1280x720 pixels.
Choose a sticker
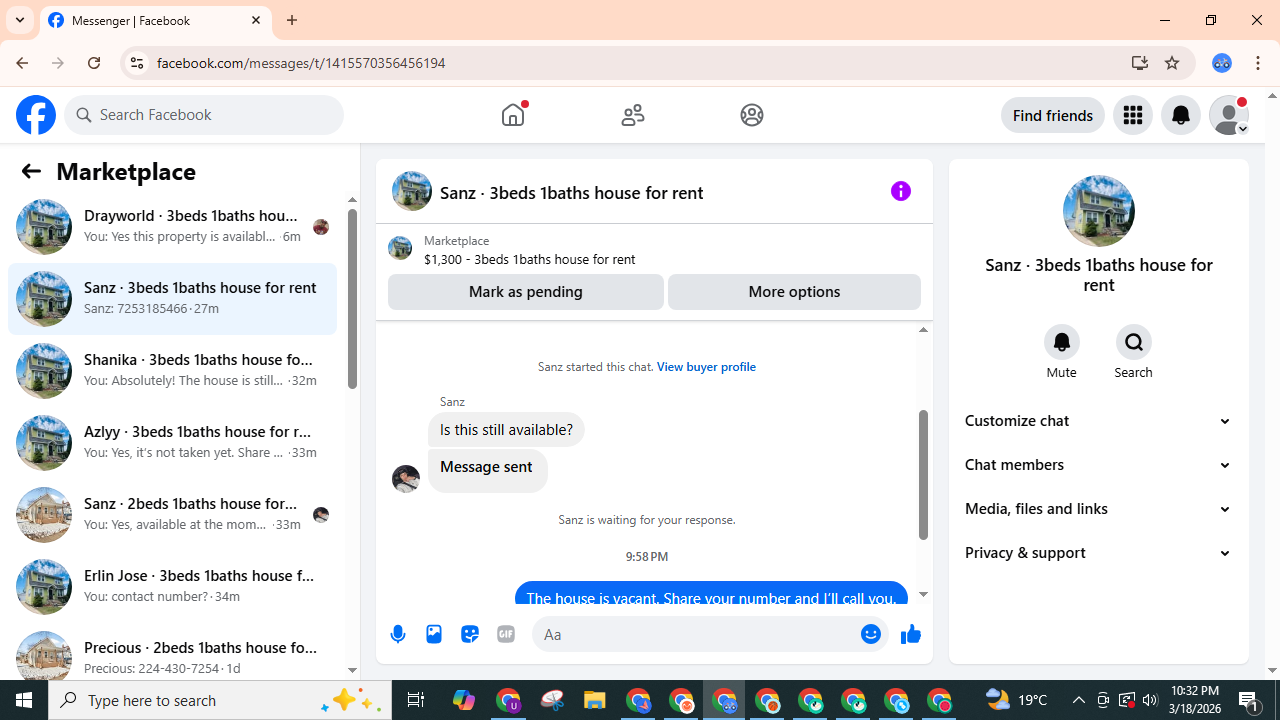coord(470,634)
